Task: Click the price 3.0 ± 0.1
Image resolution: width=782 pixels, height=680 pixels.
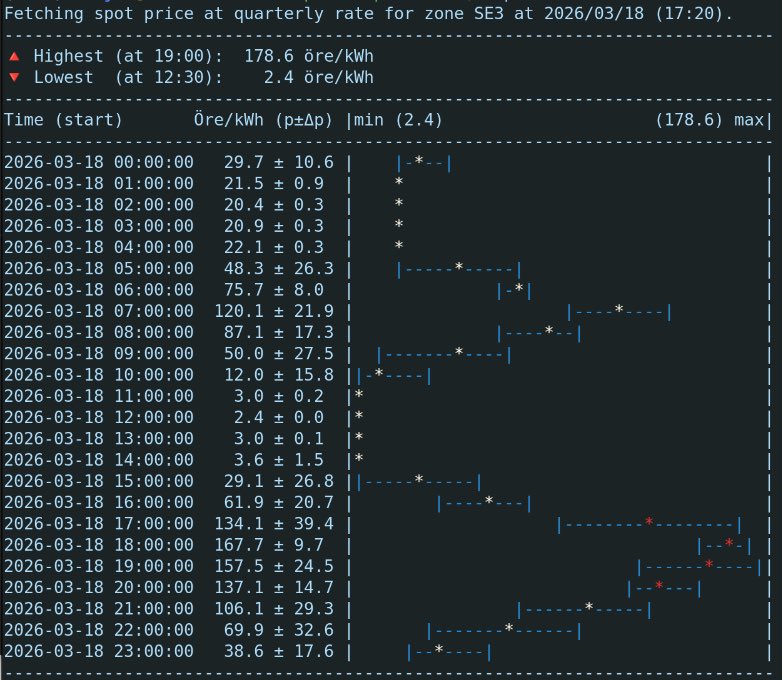Action: pyautogui.click(x=279, y=439)
